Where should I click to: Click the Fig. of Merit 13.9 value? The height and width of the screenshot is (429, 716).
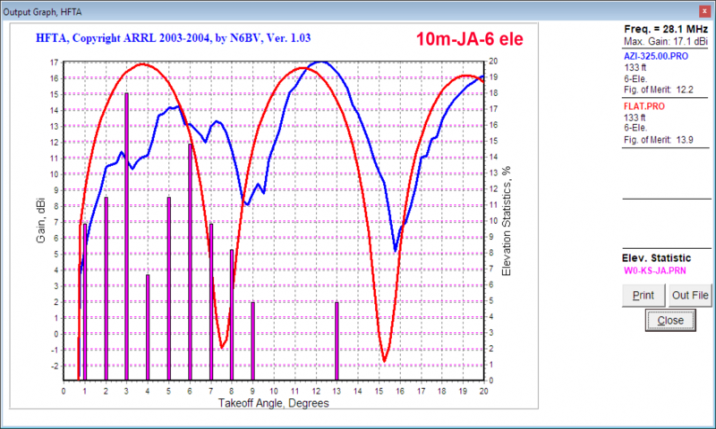coord(658,139)
